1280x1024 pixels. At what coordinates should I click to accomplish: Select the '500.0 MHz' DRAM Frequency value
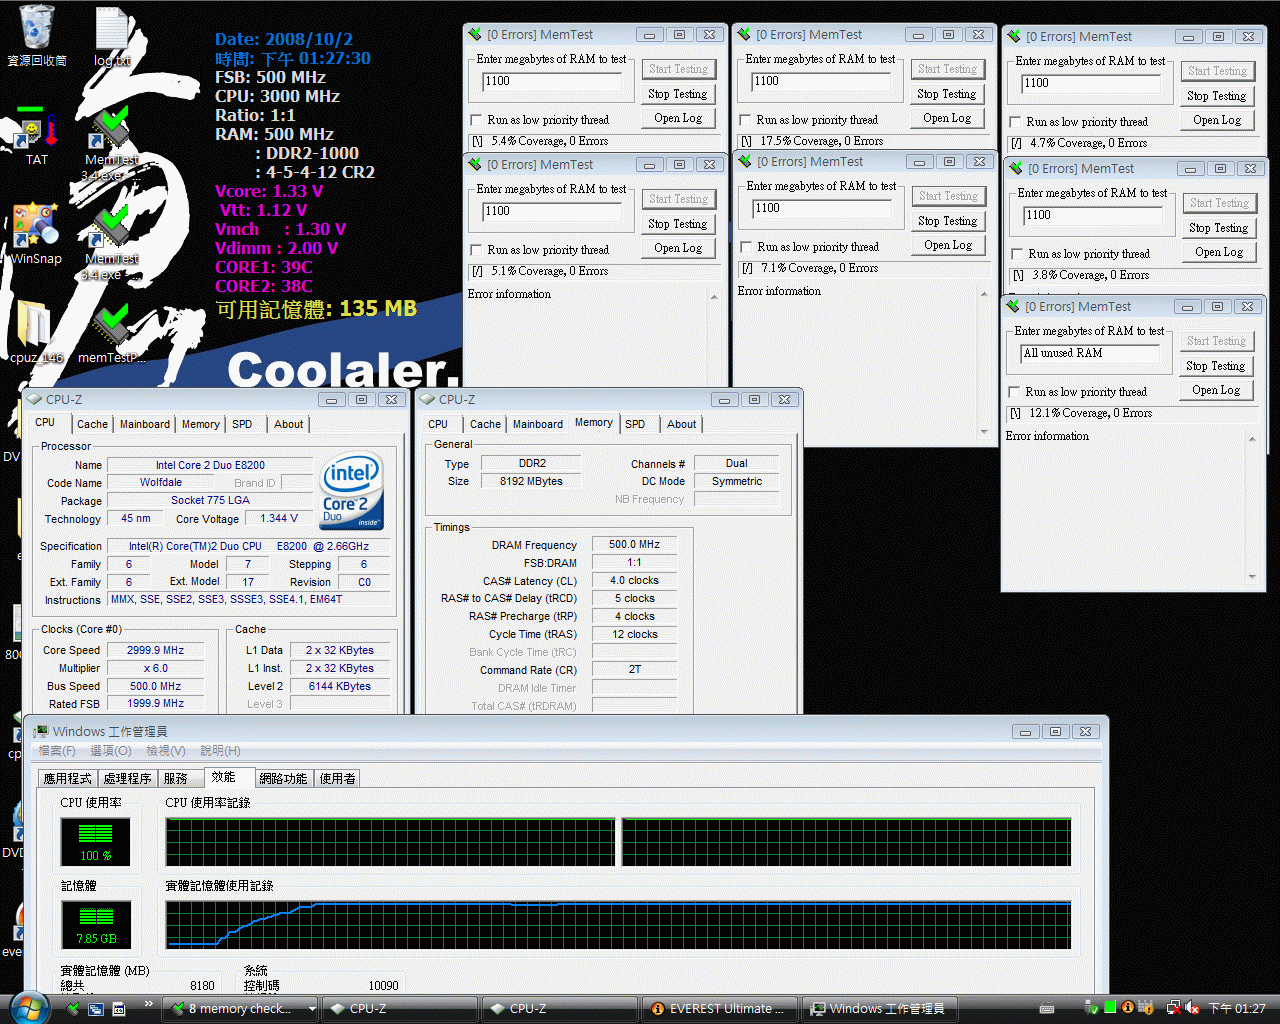pyautogui.click(x=634, y=545)
